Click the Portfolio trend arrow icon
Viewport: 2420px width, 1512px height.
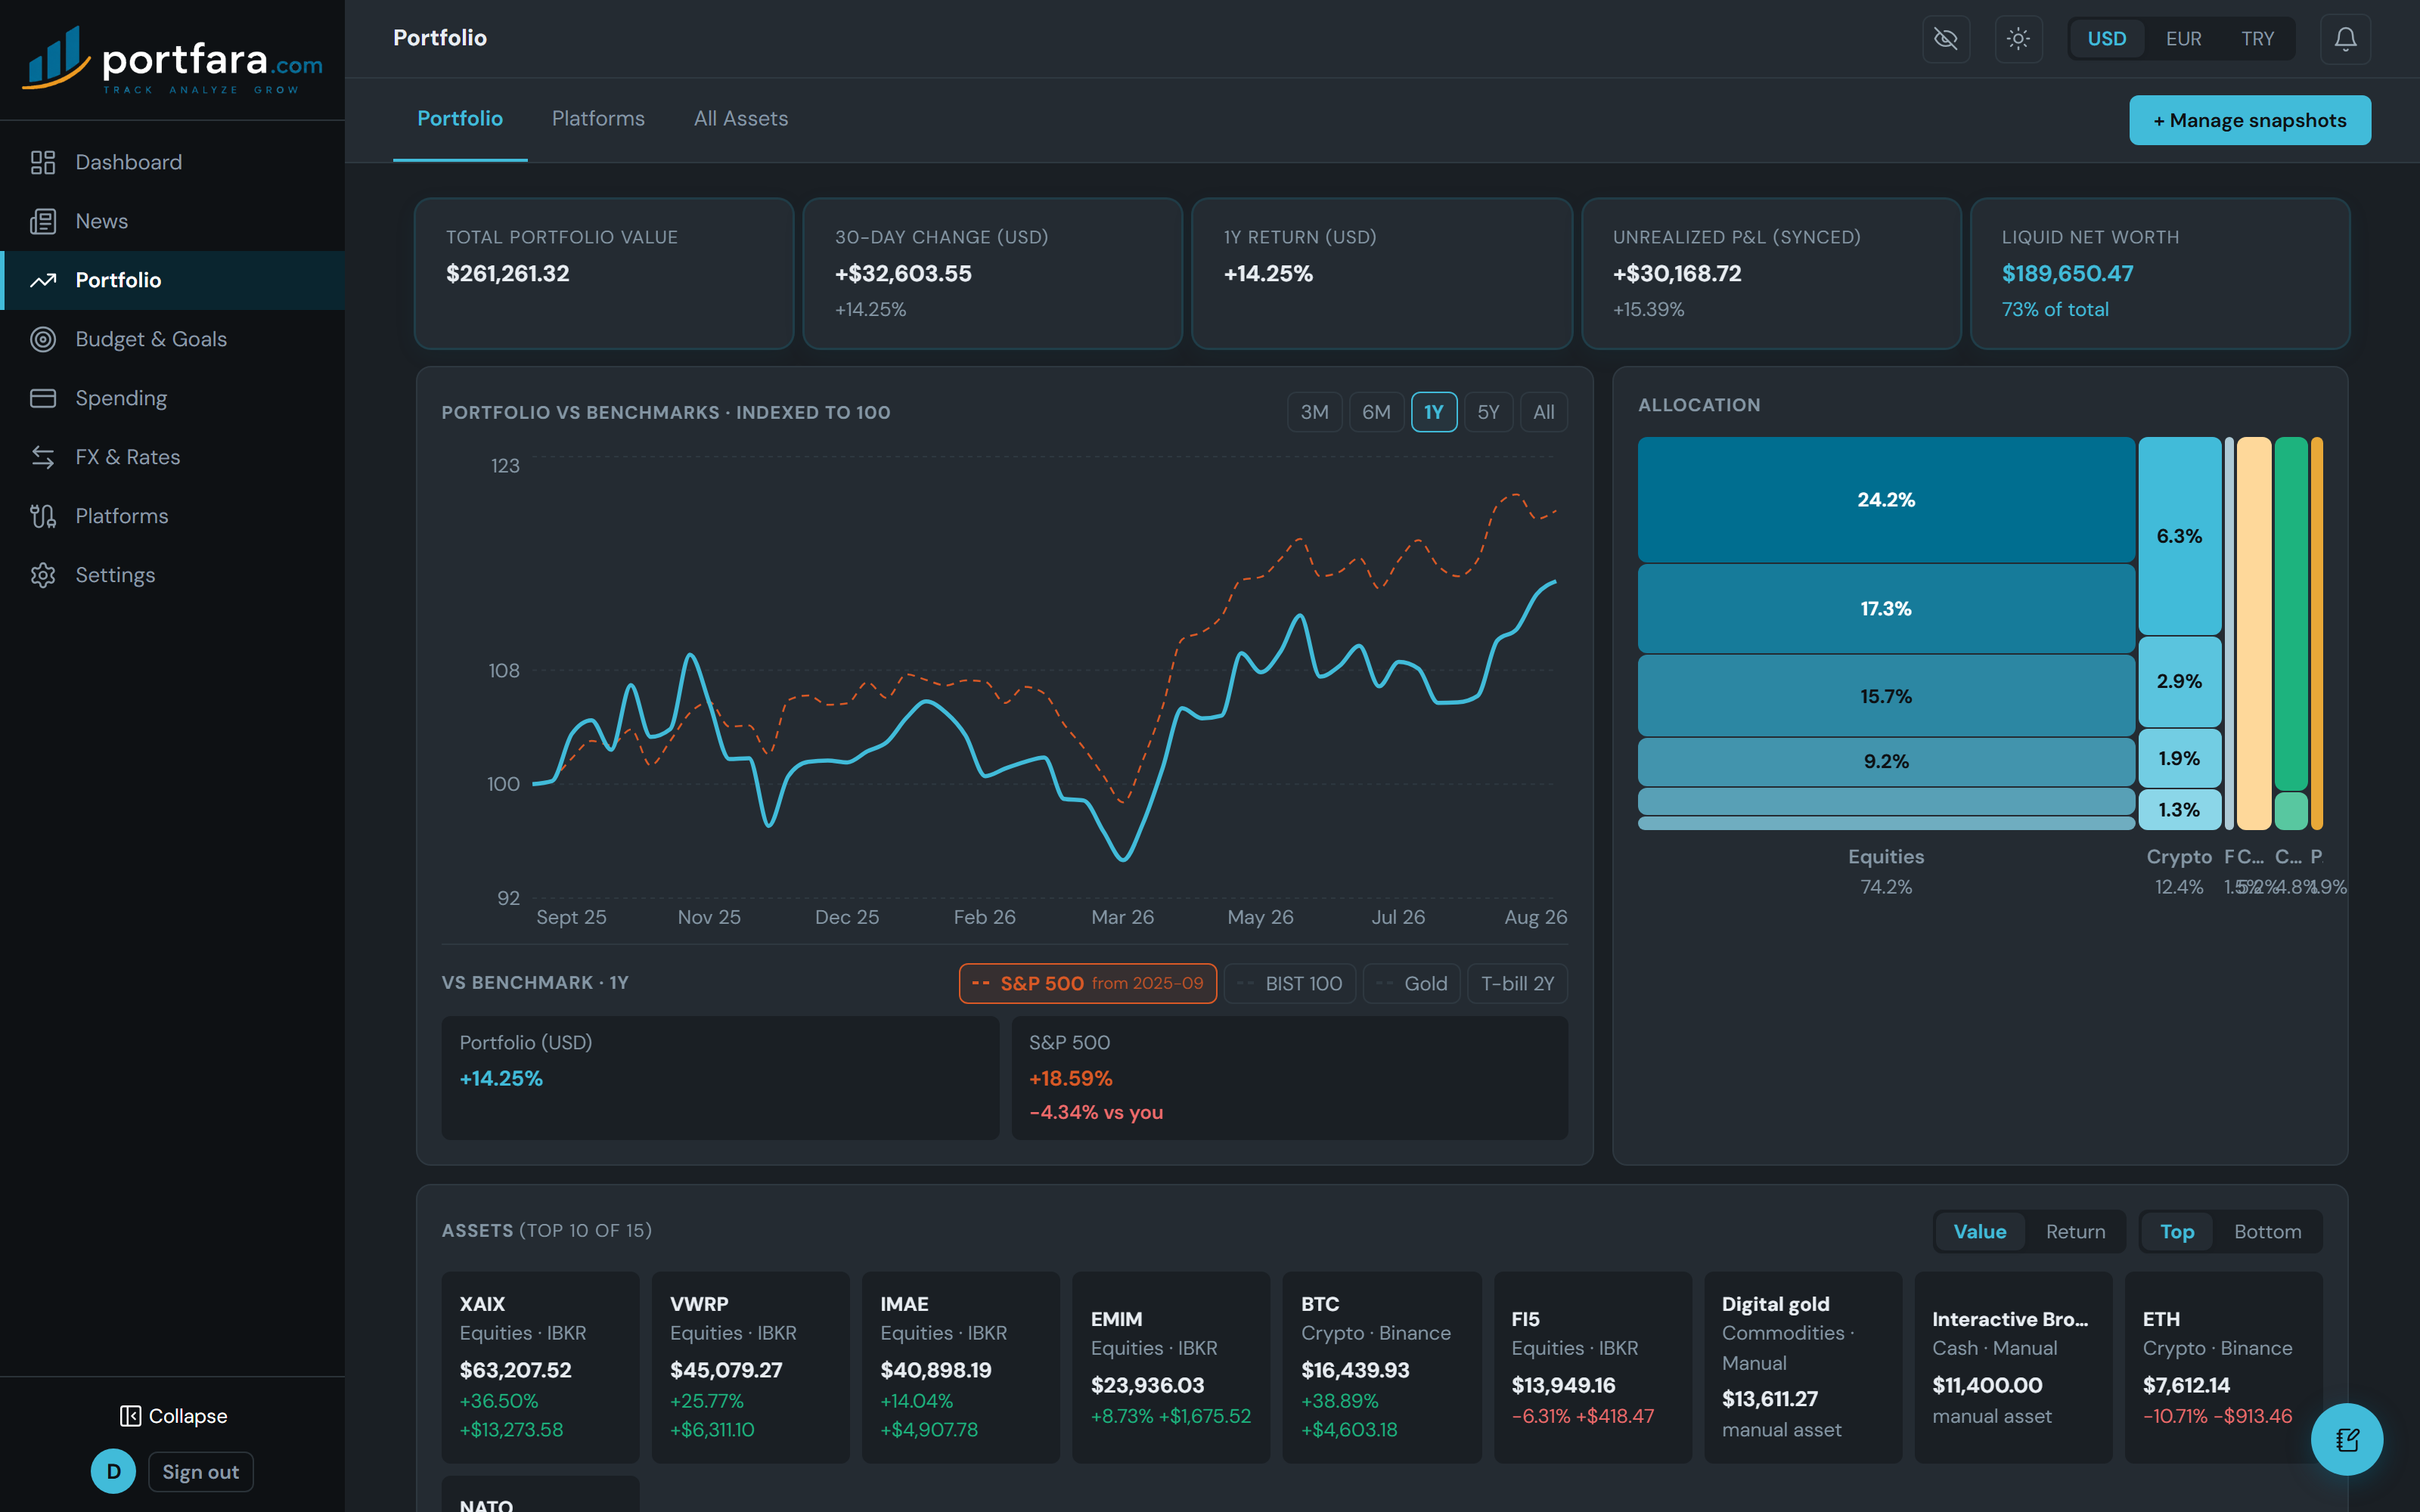pyautogui.click(x=43, y=280)
